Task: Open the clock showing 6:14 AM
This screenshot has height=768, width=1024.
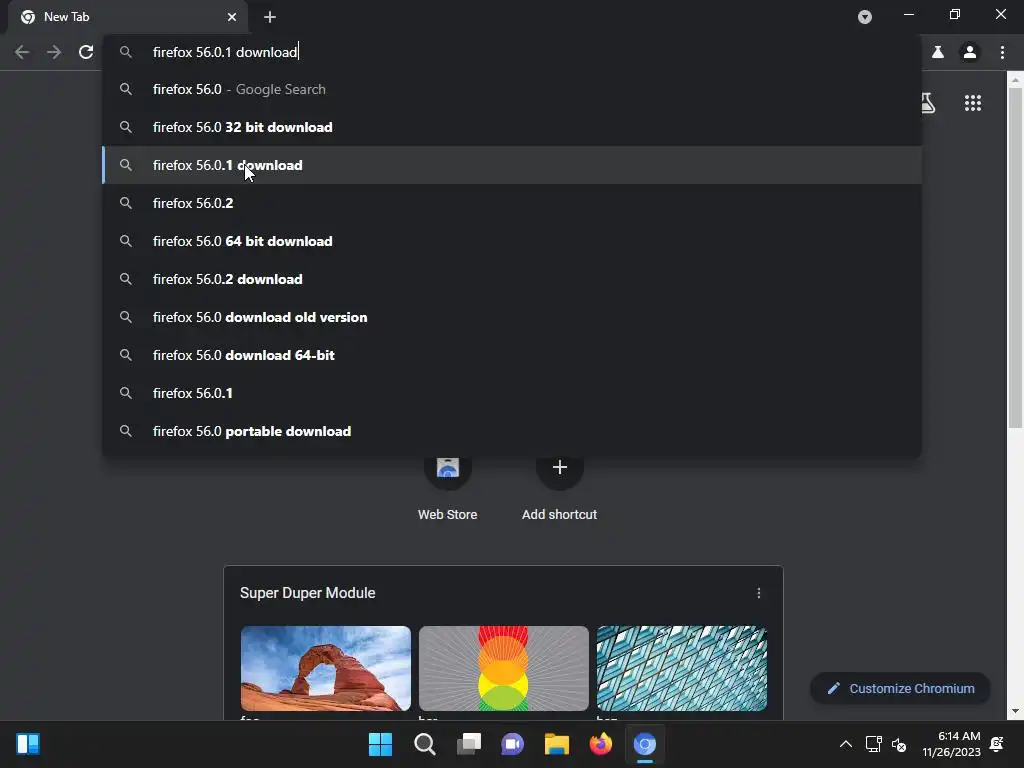Action: 952,744
